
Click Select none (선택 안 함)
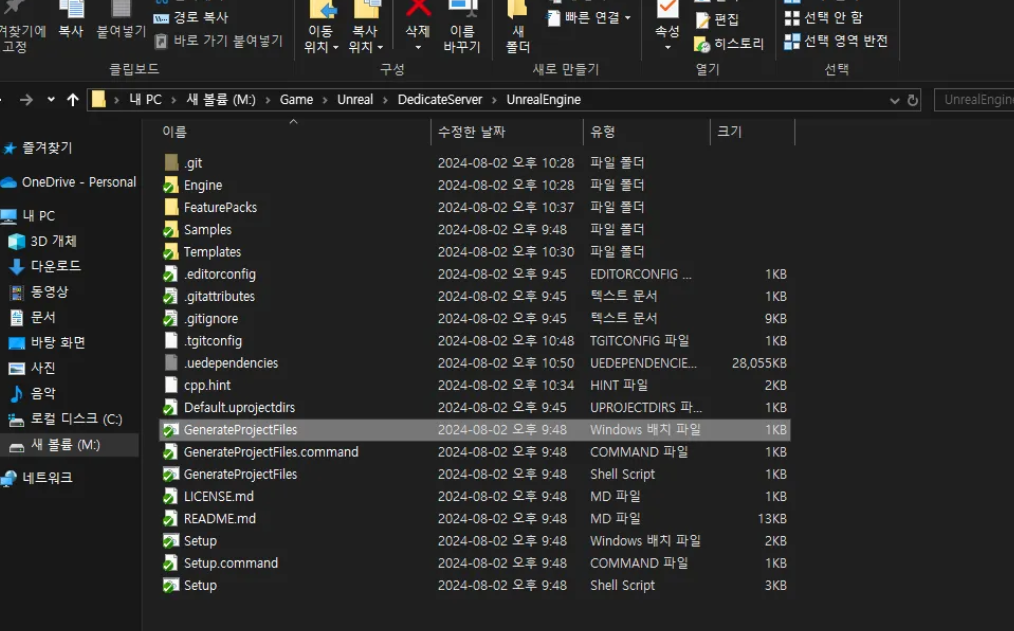823,18
